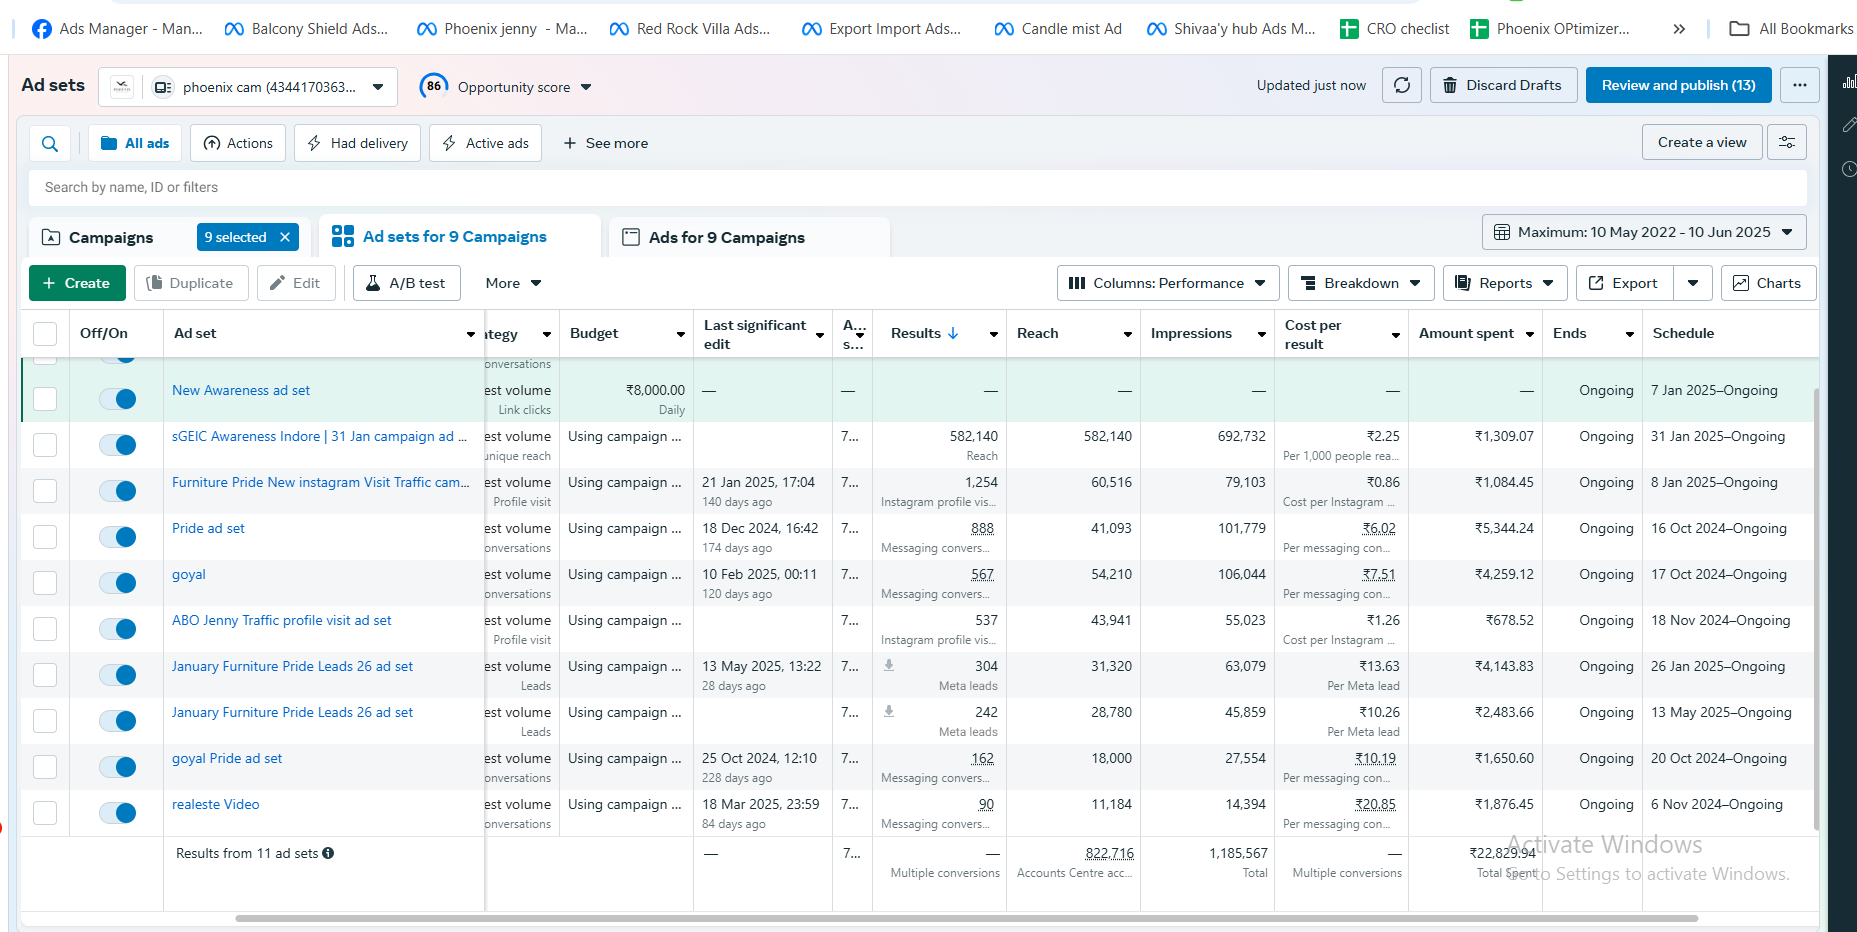Select the All ads filter
This screenshot has width=1857, height=932.
tap(135, 143)
